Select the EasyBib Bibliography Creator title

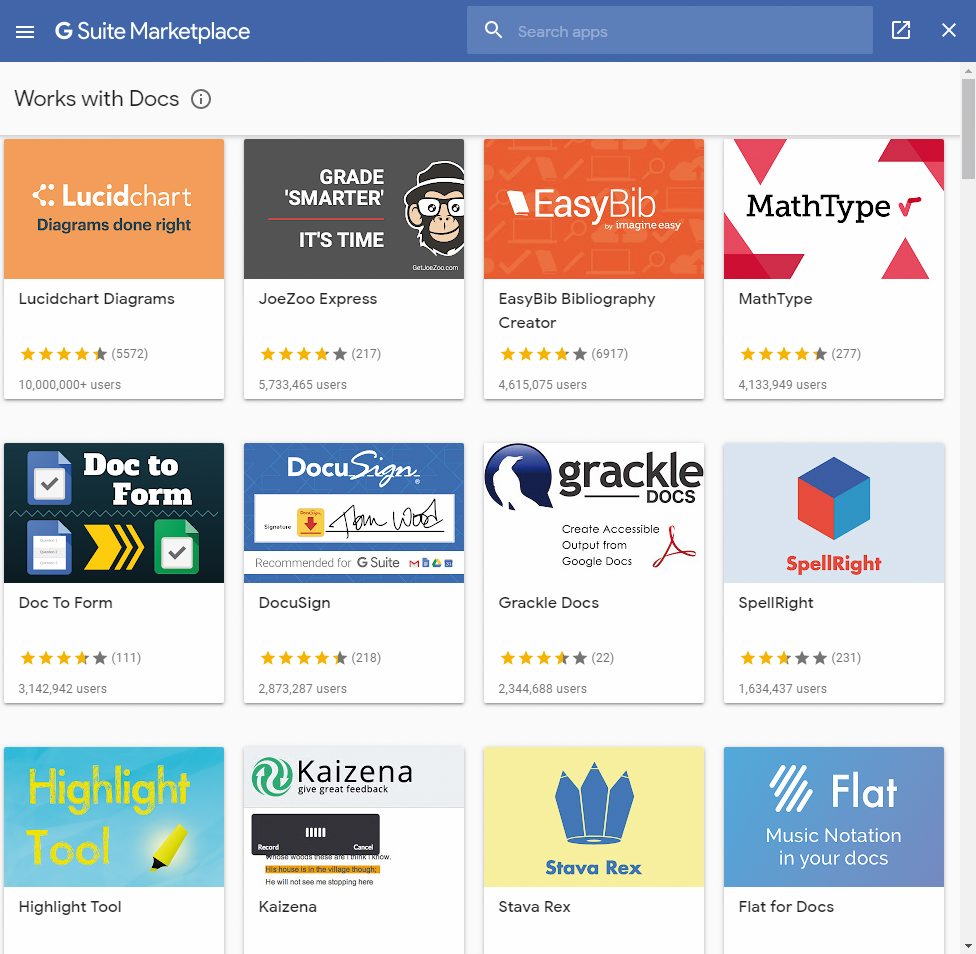click(576, 311)
